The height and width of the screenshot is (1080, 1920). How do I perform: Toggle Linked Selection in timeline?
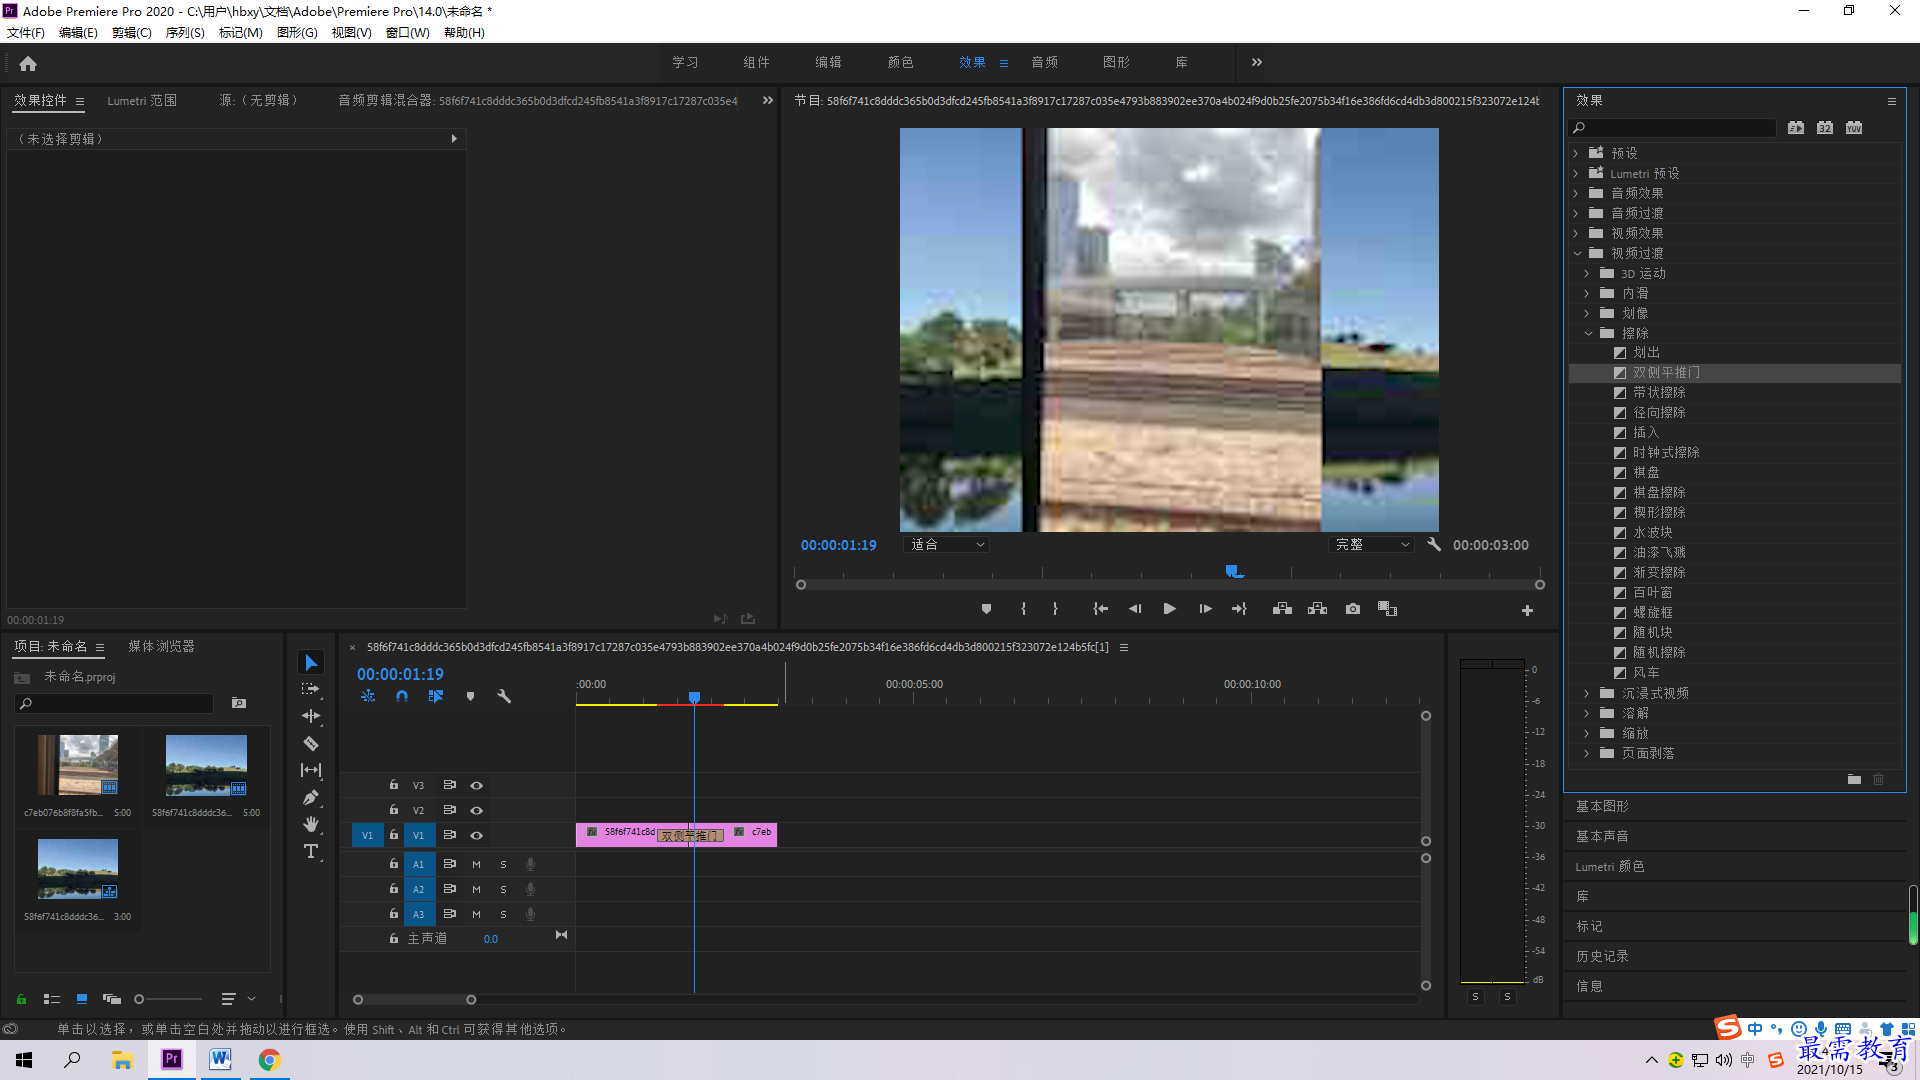[x=436, y=696]
